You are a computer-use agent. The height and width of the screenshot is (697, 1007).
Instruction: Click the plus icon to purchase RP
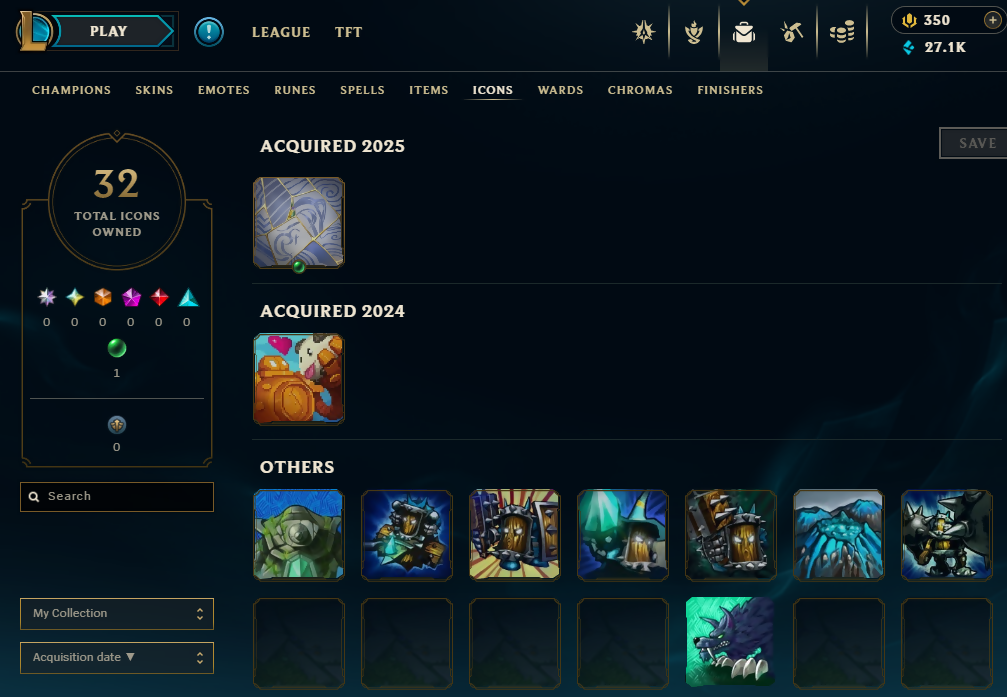992,21
